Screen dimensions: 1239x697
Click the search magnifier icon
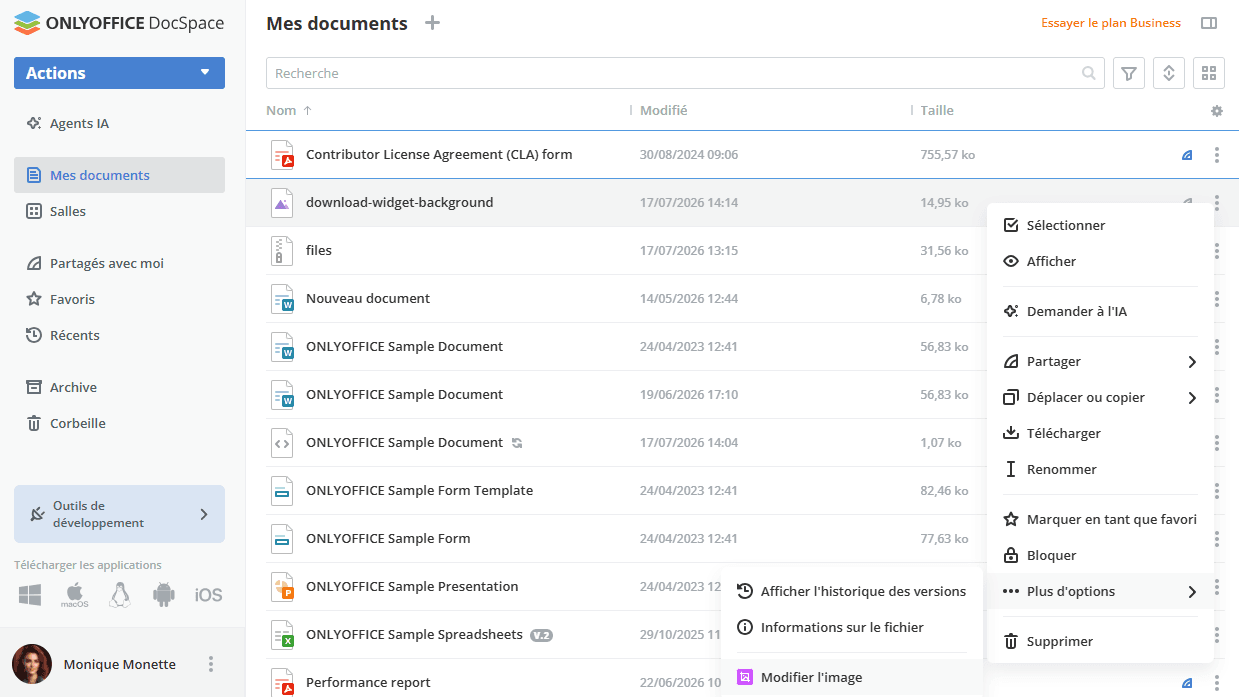(x=1088, y=73)
